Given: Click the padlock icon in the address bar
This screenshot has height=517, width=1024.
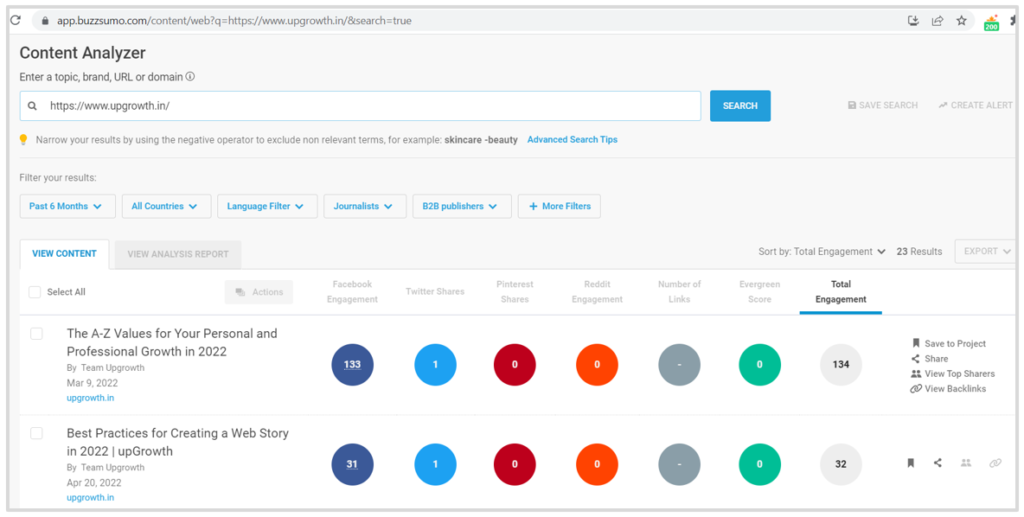Looking at the screenshot, I should [45, 21].
